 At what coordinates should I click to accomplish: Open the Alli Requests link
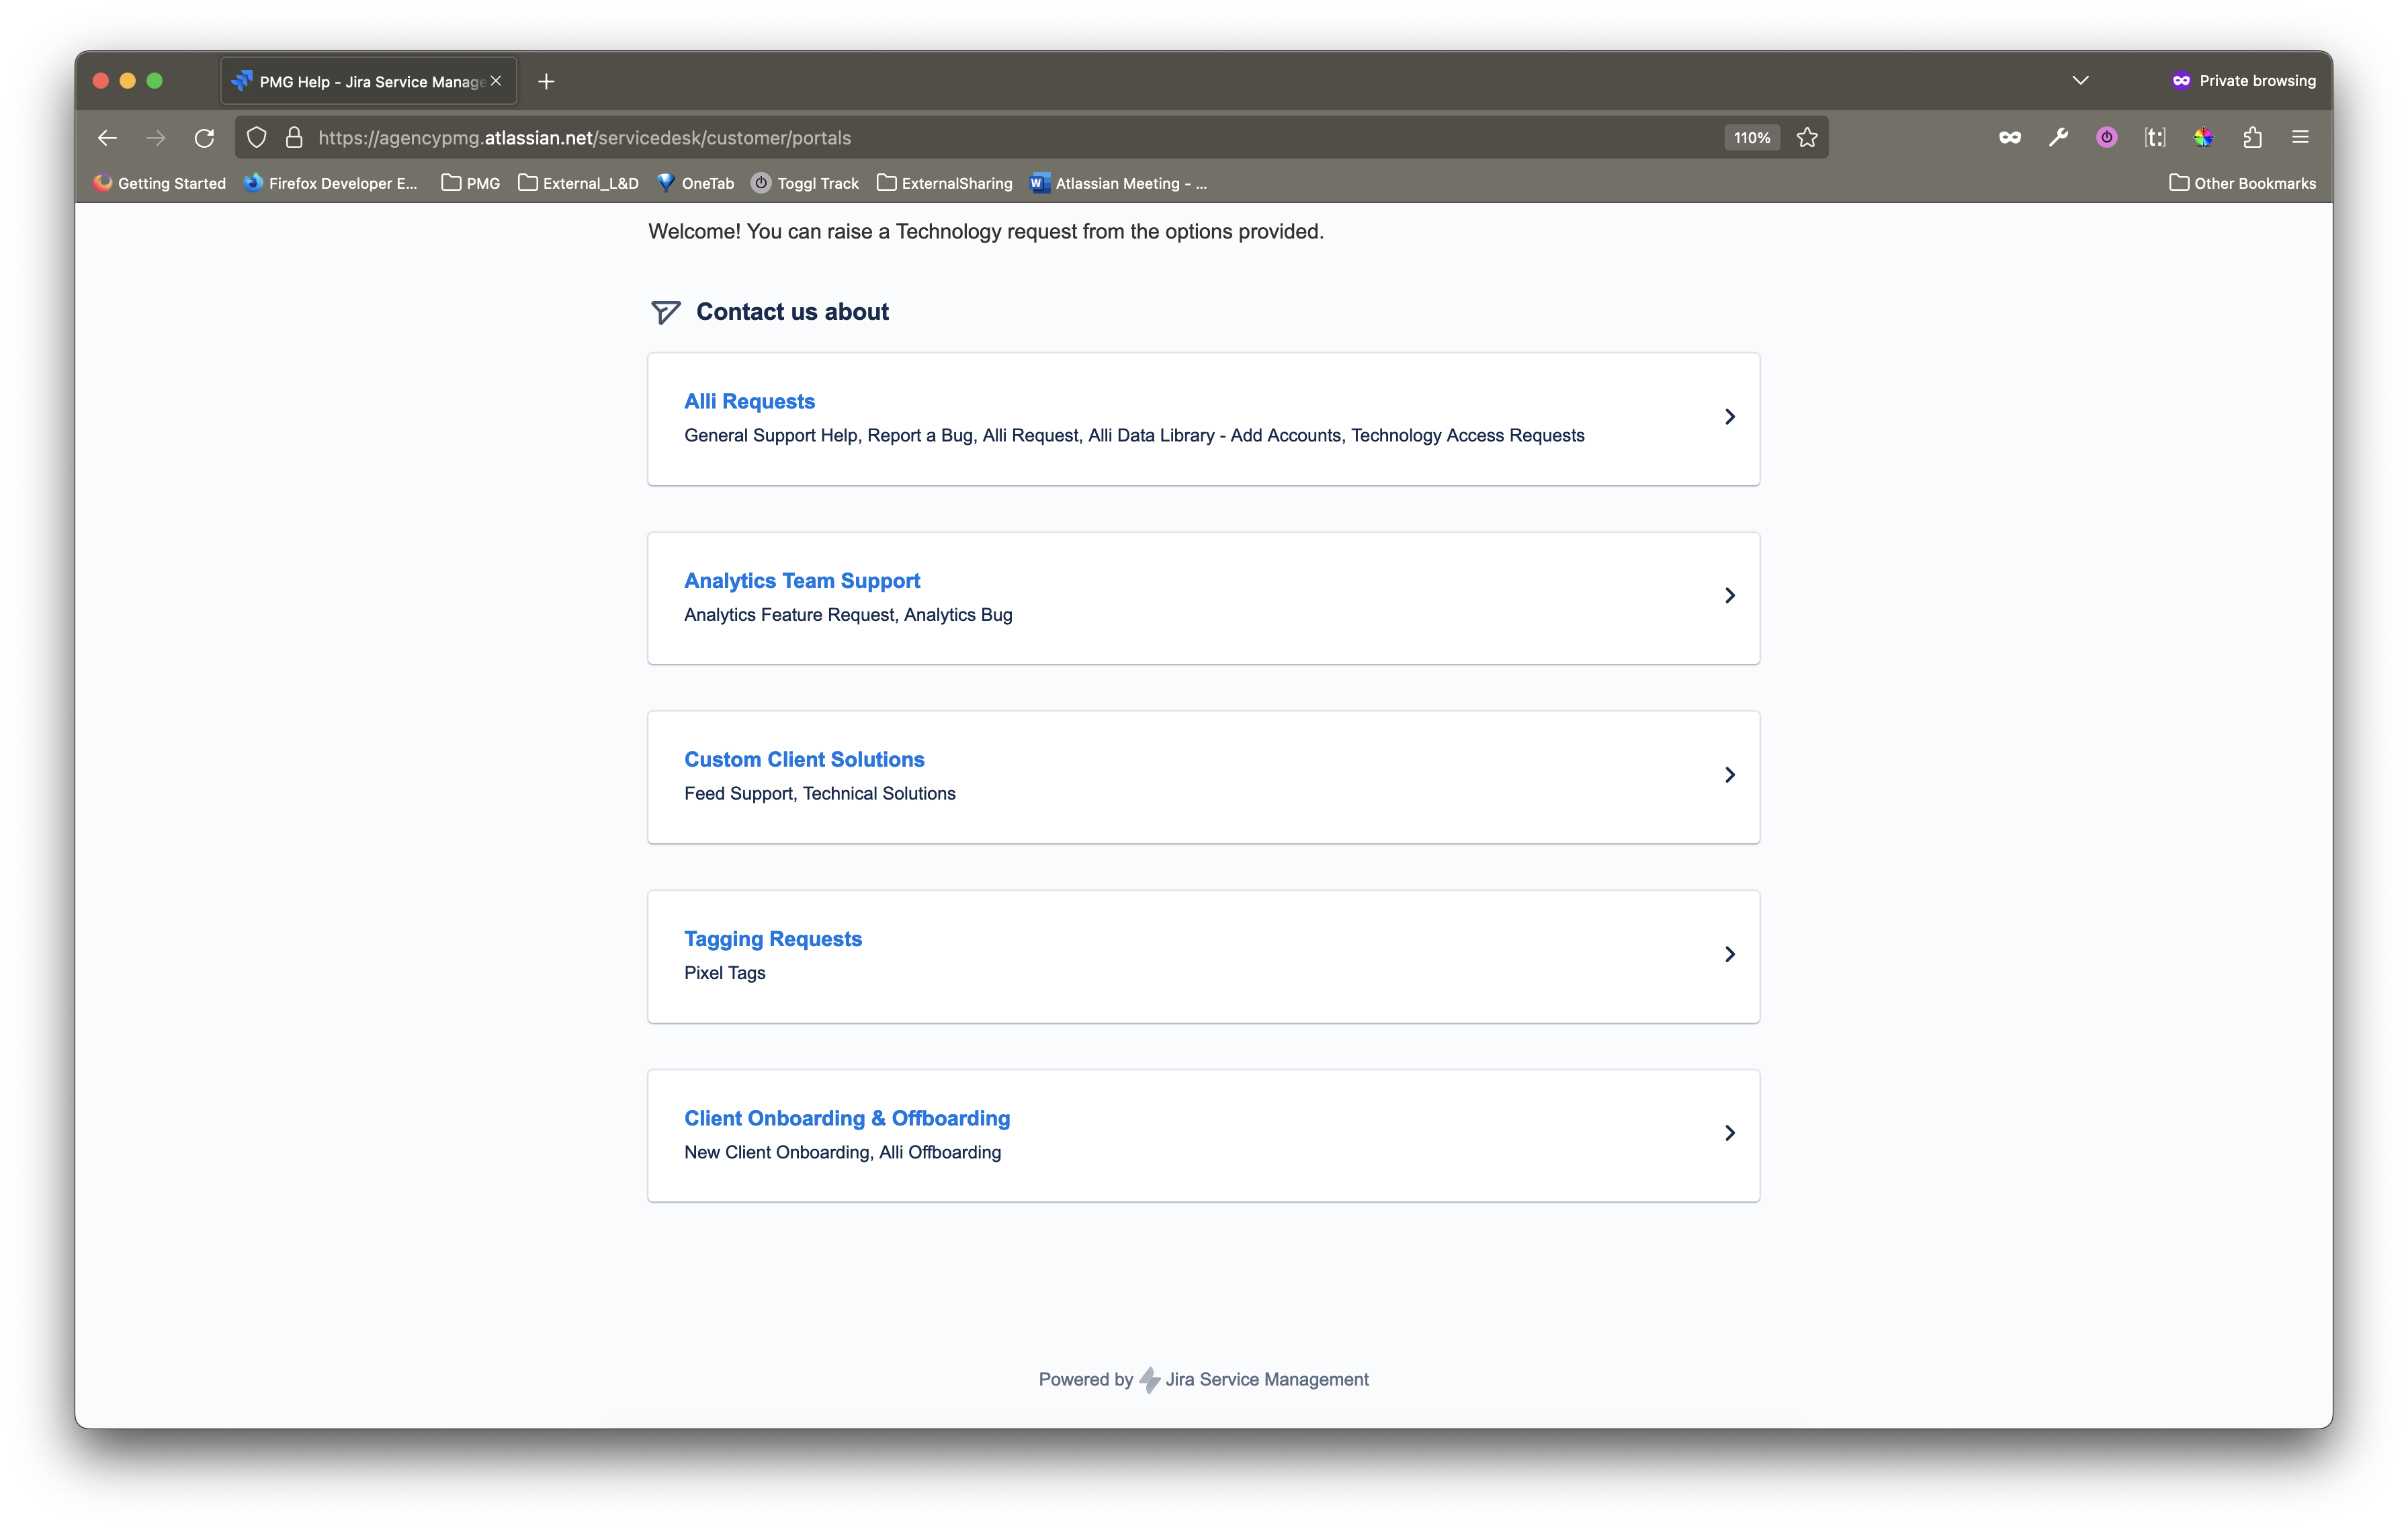750,401
